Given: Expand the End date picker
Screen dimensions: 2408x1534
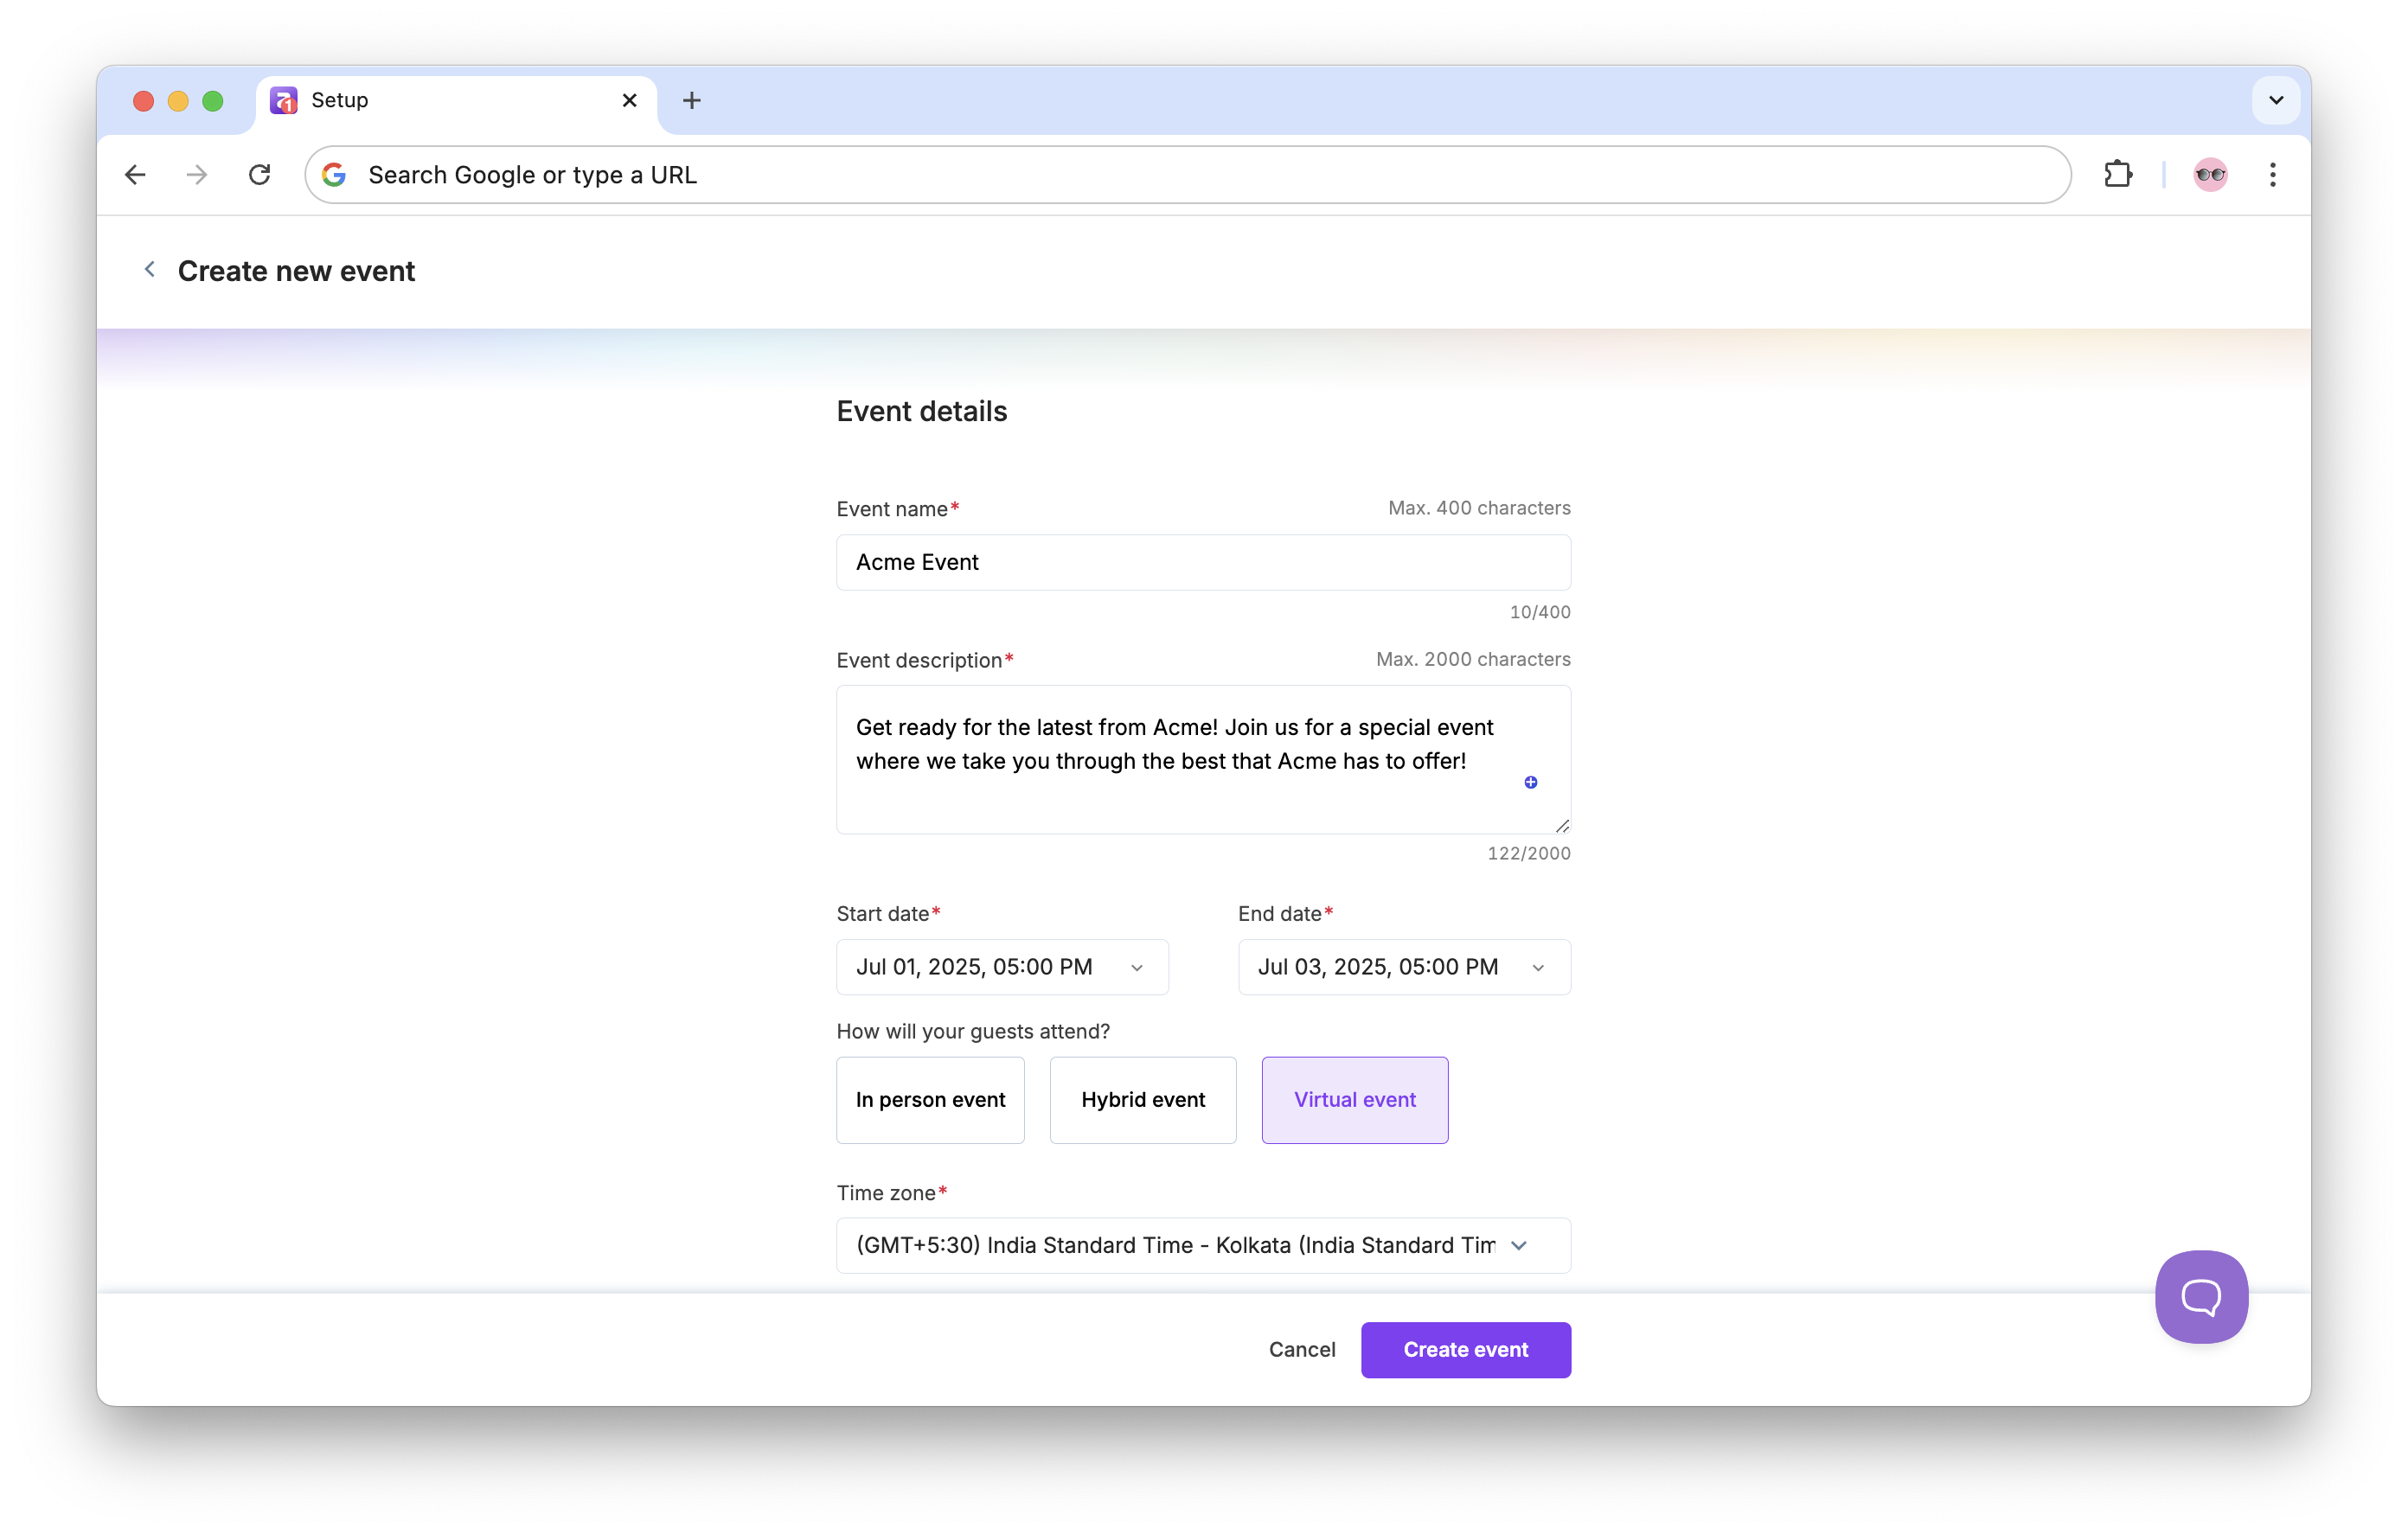Looking at the screenshot, I should coord(1403,967).
